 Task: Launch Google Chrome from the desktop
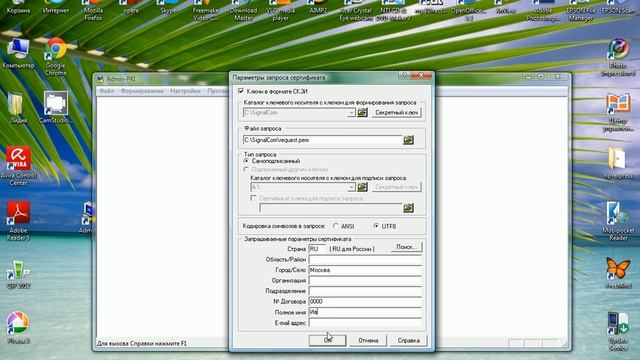click(x=56, y=56)
